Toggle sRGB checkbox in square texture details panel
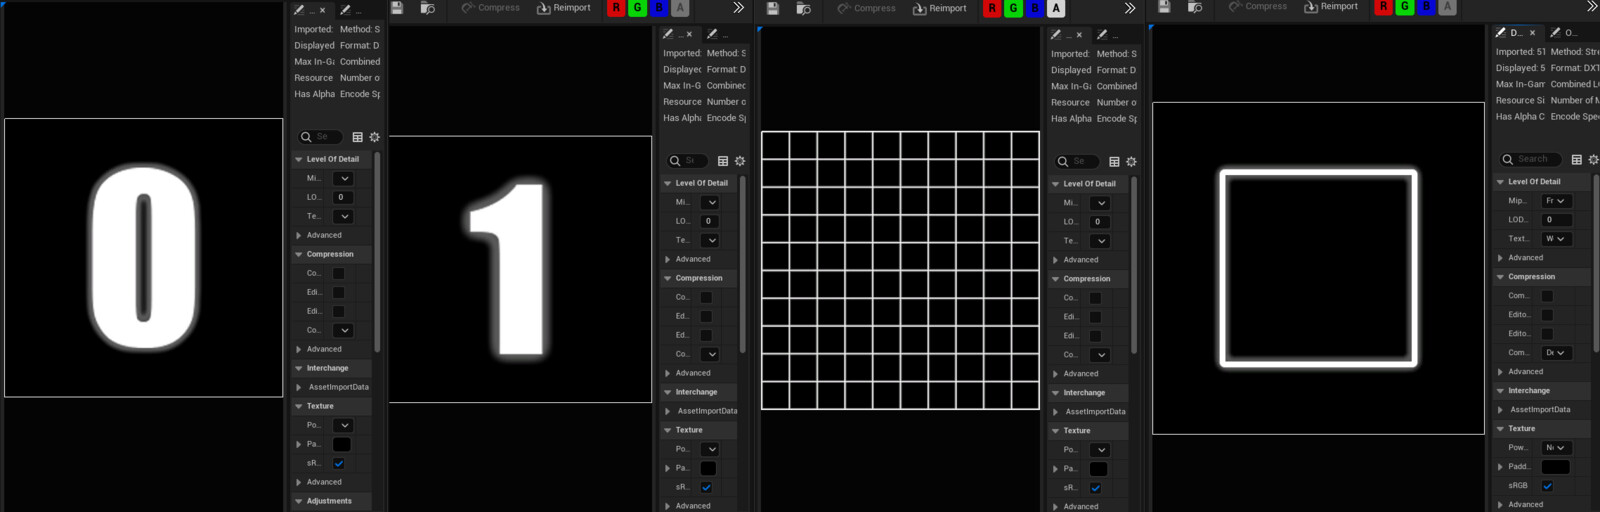 pyautogui.click(x=1547, y=486)
